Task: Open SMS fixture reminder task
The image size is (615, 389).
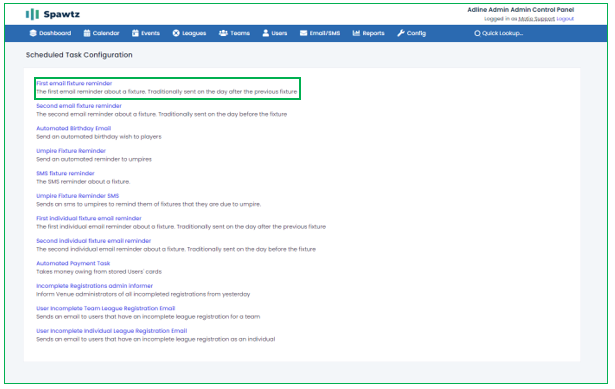Action: tap(66, 173)
